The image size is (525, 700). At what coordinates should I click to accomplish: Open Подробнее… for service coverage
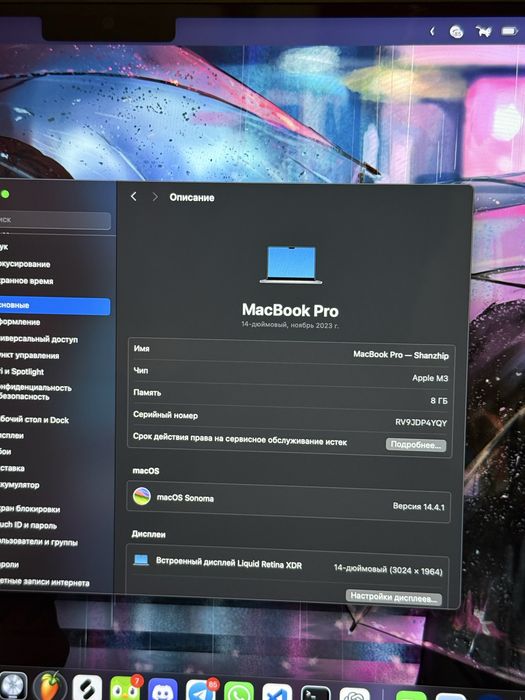pos(416,445)
